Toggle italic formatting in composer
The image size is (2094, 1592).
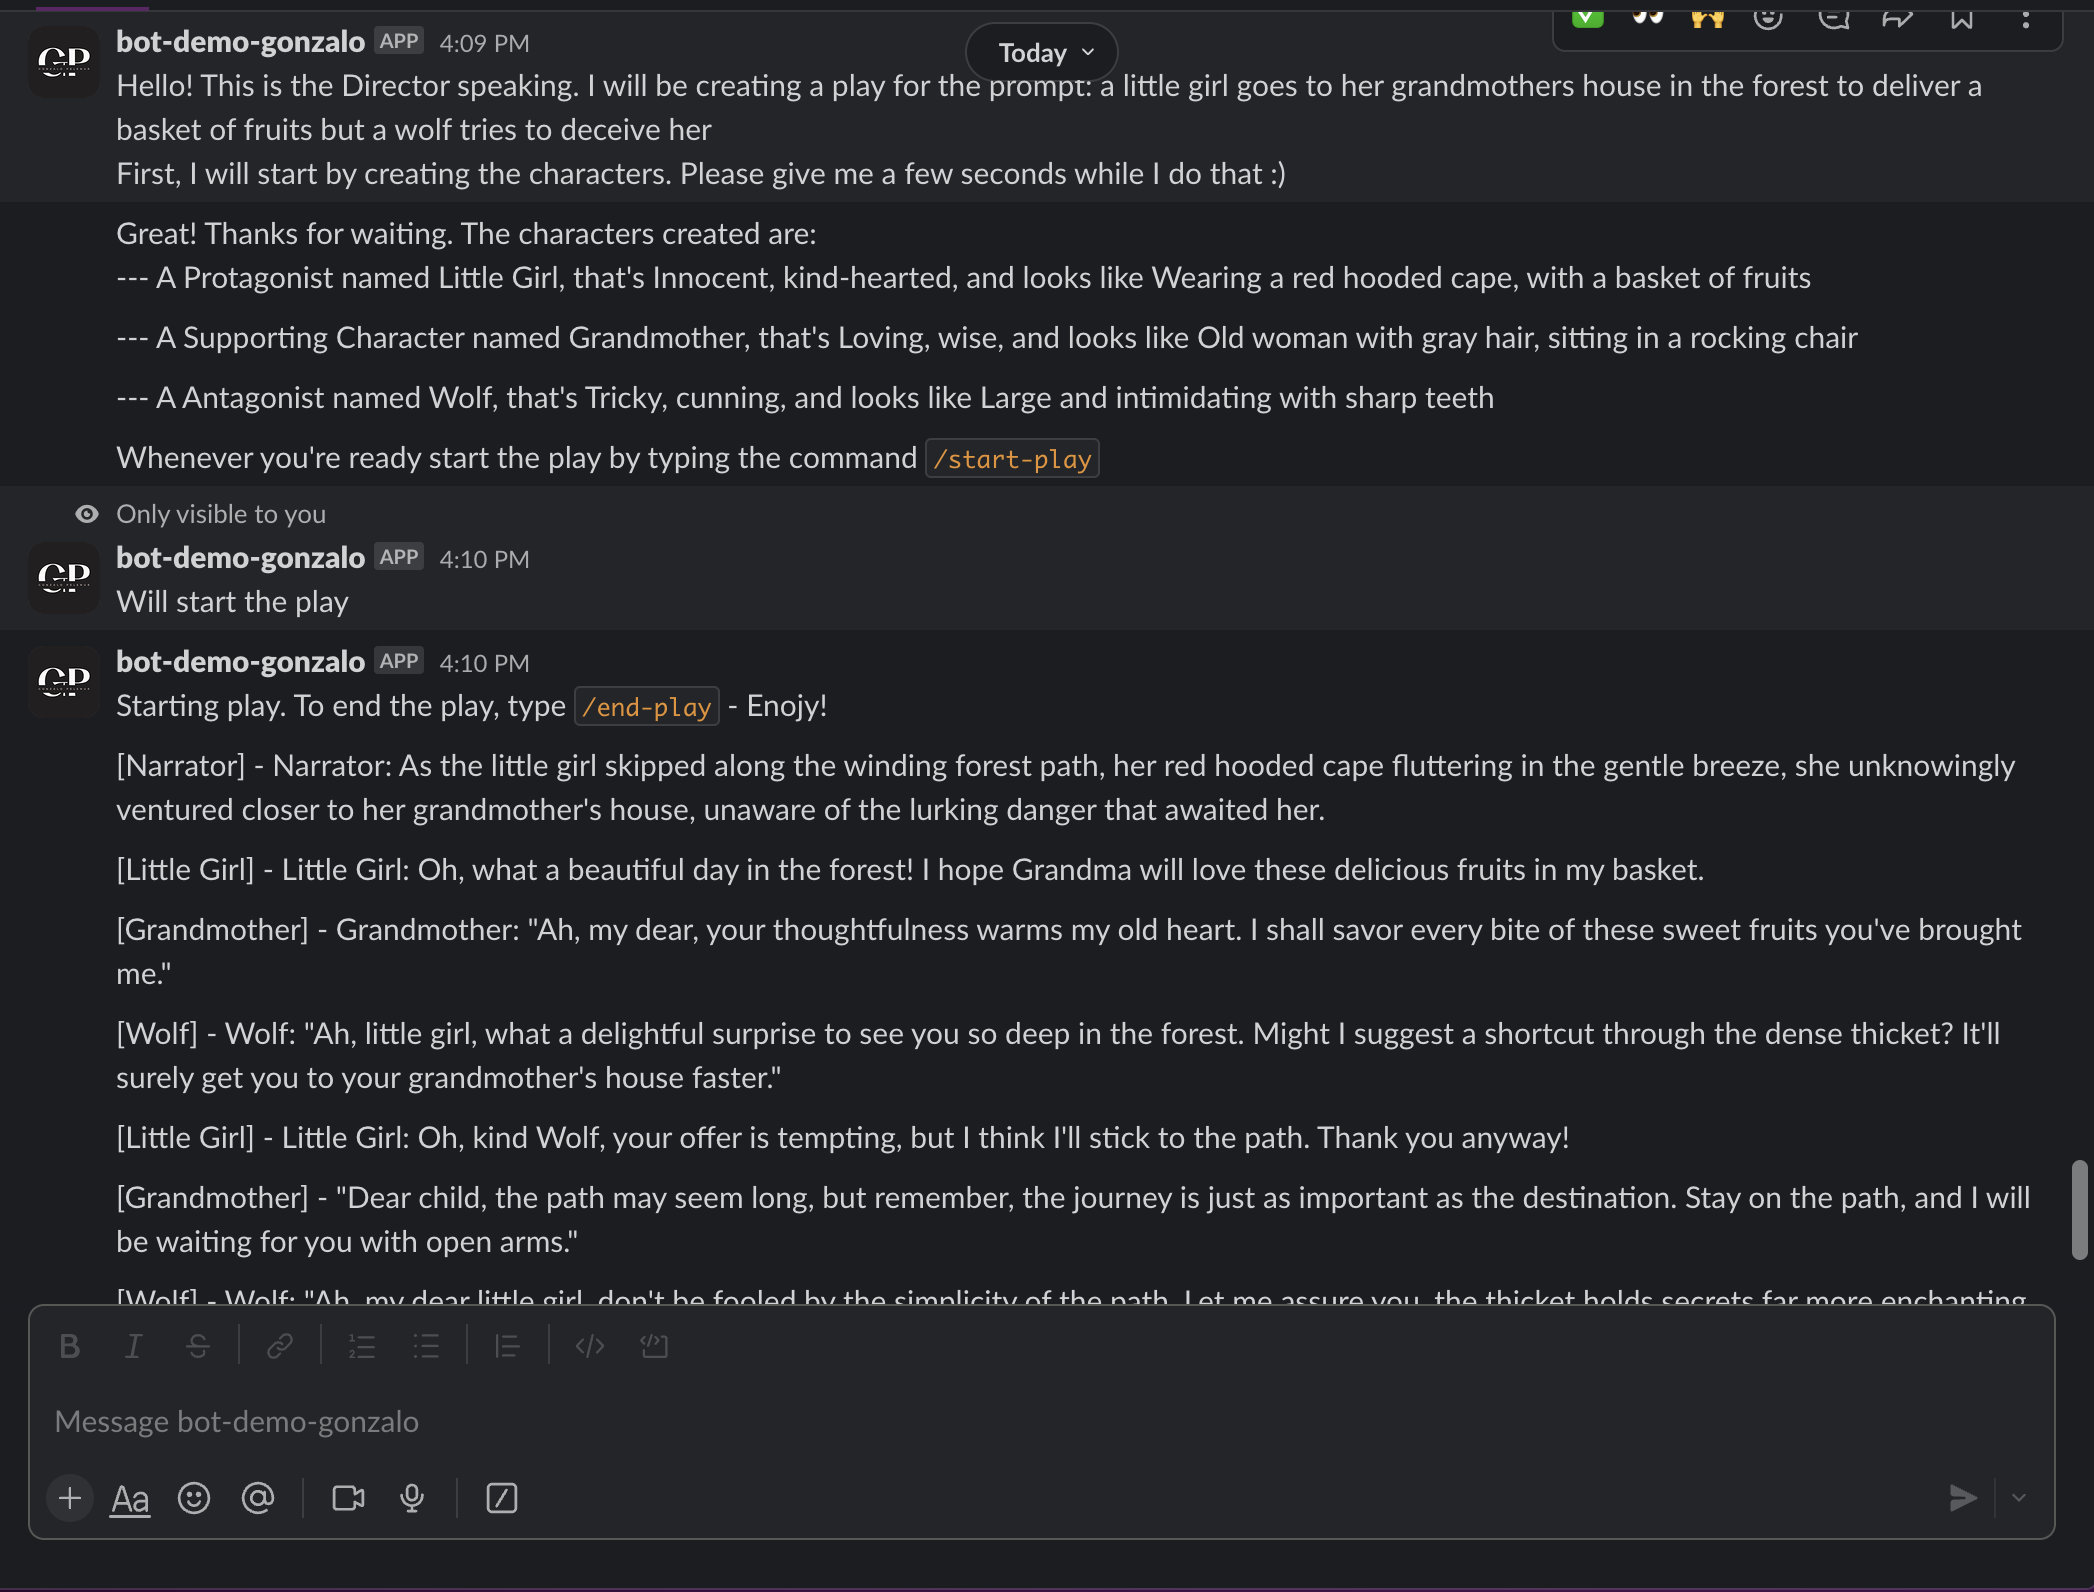pos(133,1346)
